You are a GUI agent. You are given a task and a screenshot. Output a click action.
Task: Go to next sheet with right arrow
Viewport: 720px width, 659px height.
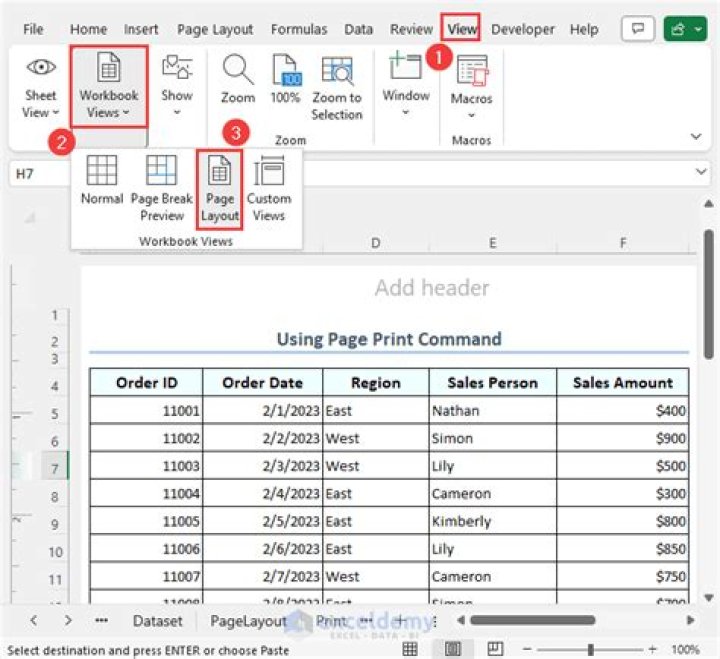68,620
